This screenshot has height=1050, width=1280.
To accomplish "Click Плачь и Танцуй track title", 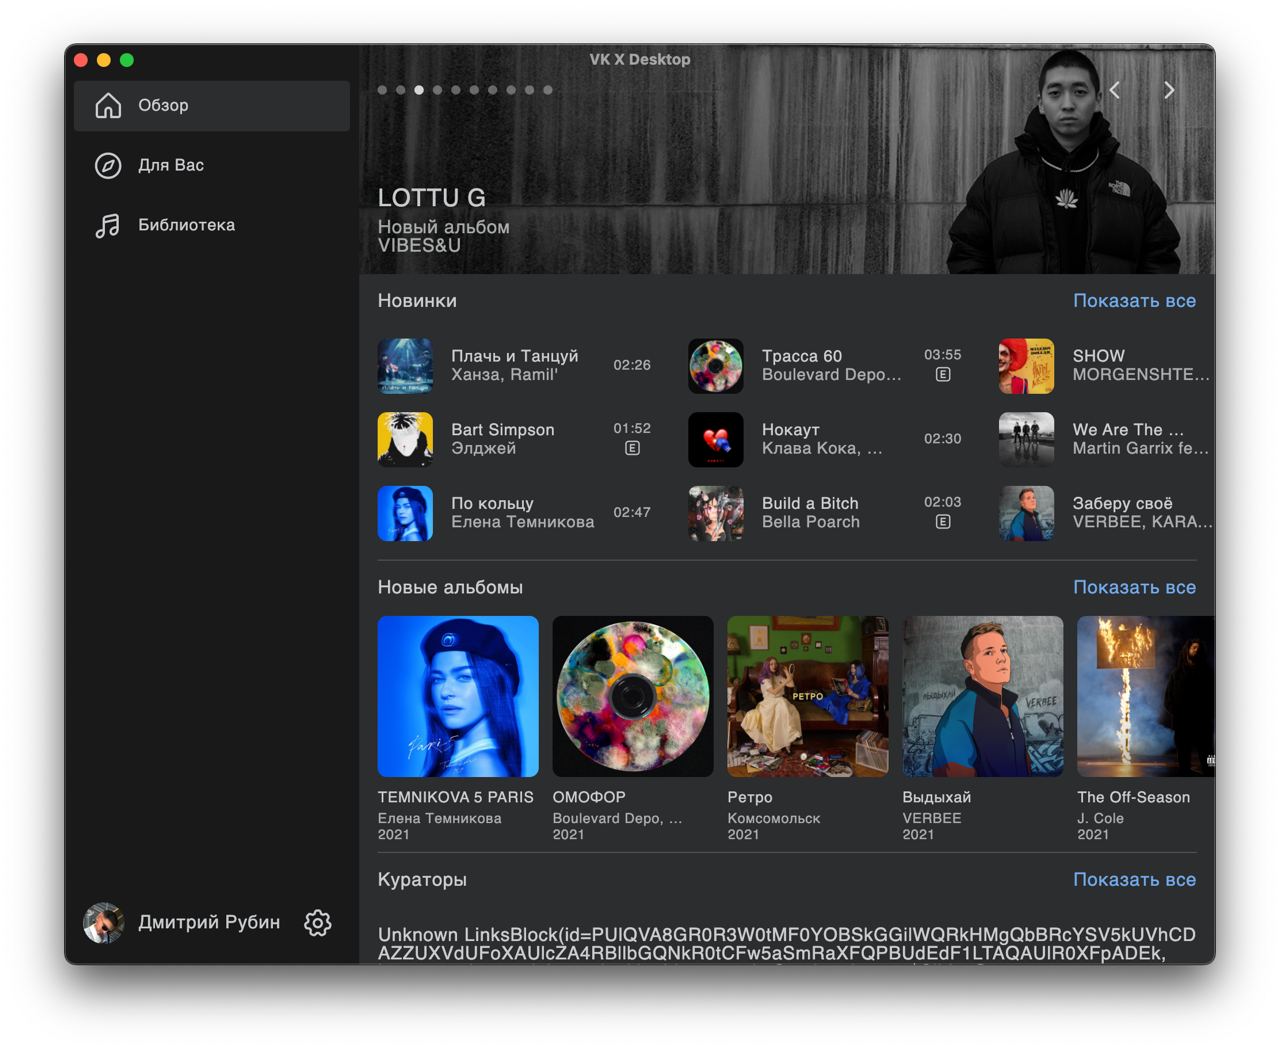I will click(x=514, y=356).
